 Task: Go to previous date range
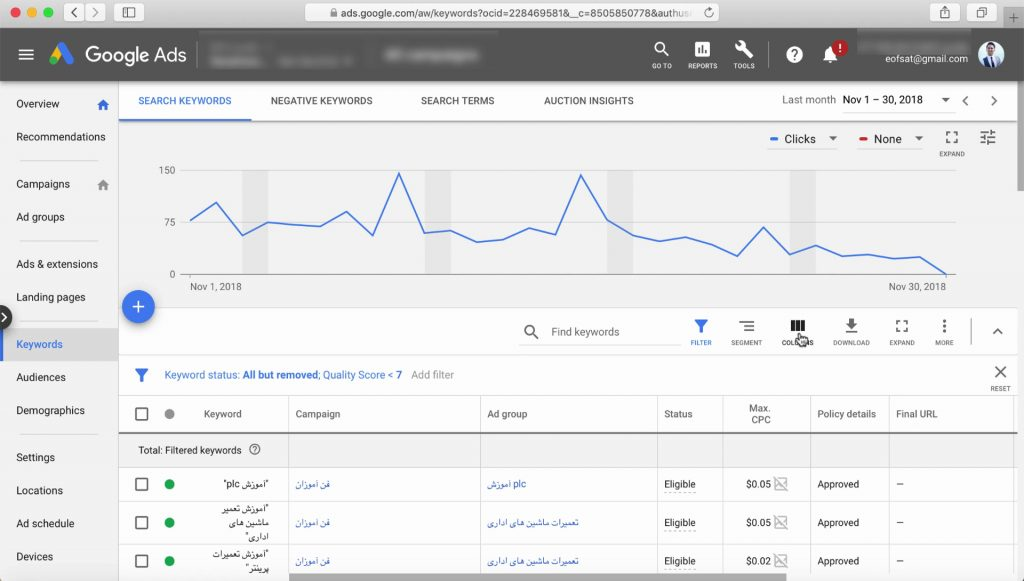pyautogui.click(x=965, y=101)
